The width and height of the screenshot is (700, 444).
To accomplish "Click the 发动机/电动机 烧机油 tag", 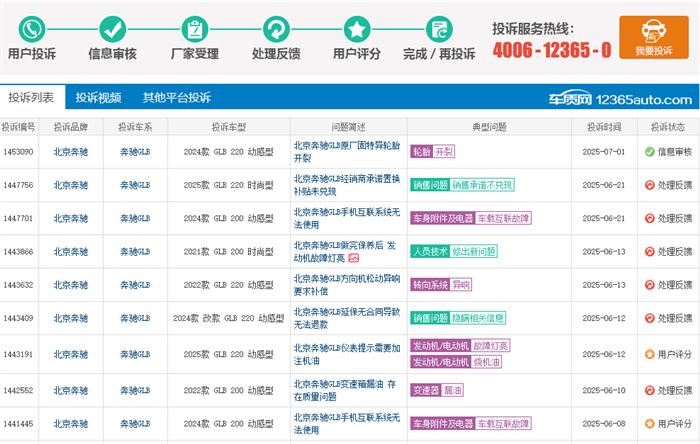I will (456, 362).
